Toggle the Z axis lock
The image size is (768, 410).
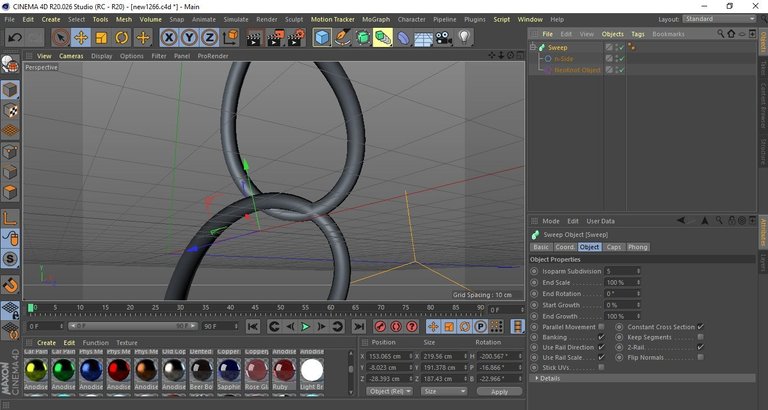click(x=209, y=38)
